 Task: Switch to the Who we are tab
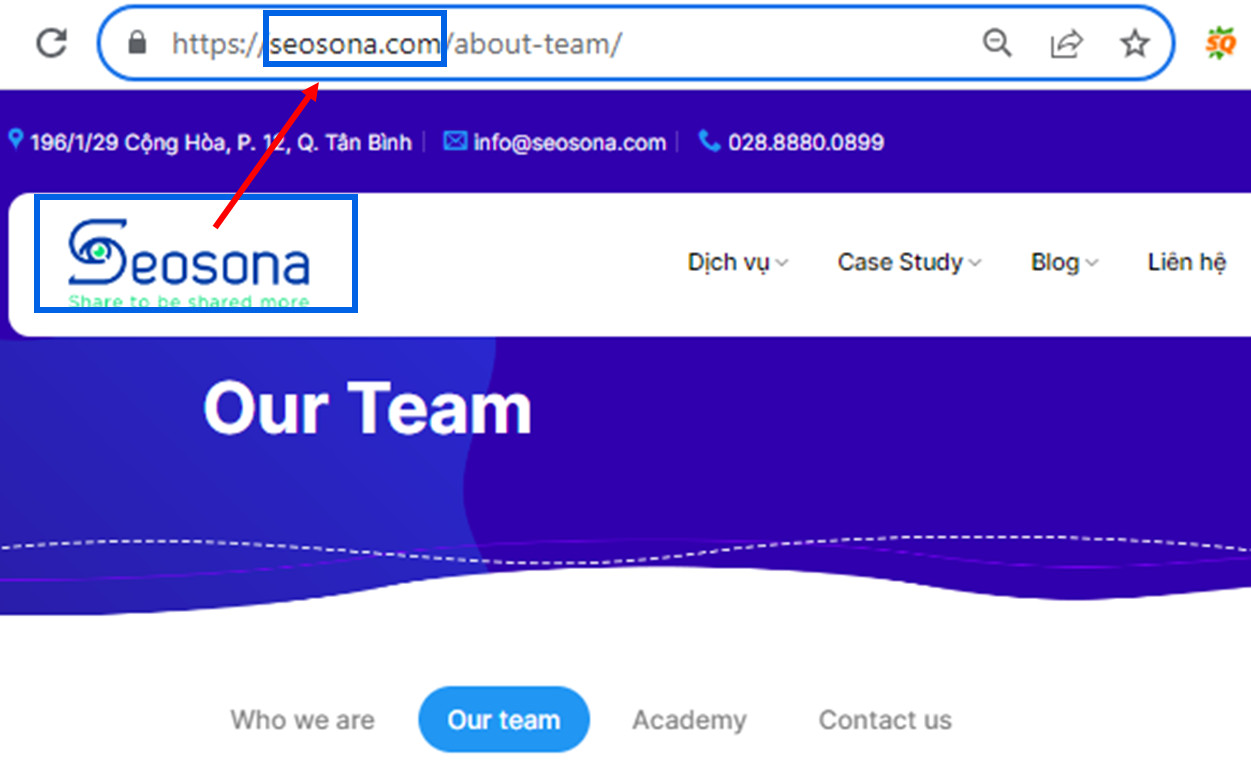(302, 720)
